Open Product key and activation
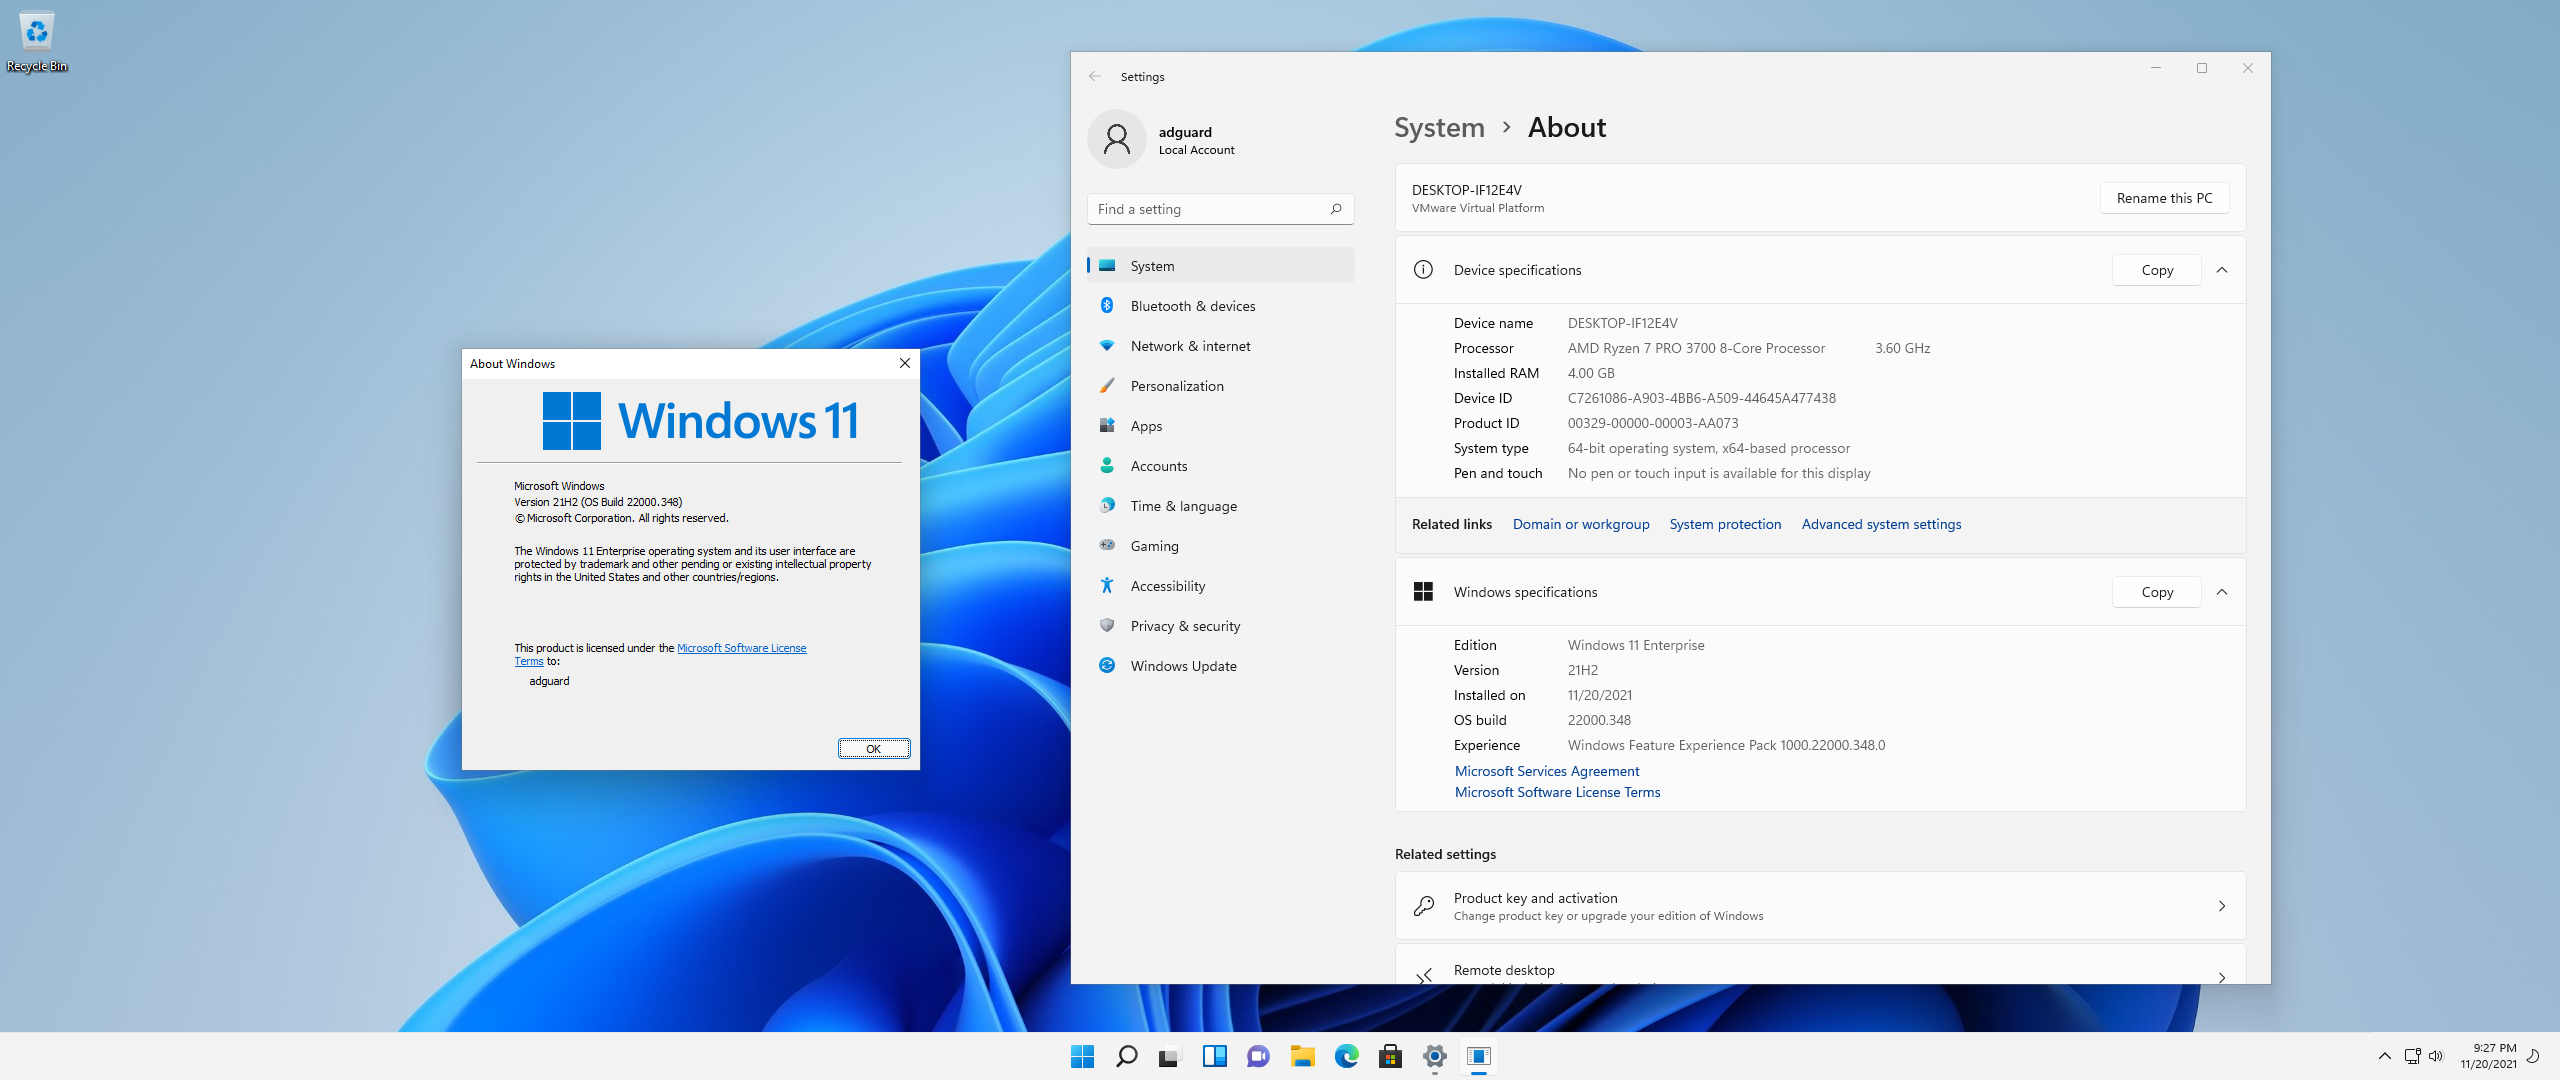 click(x=1820, y=906)
